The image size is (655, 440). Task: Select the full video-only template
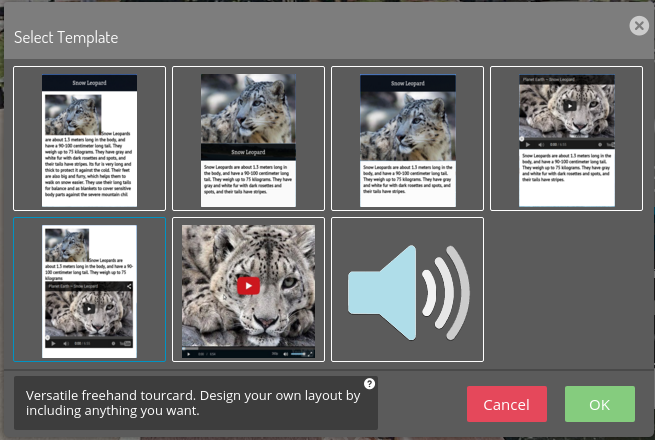pos(249,289)
